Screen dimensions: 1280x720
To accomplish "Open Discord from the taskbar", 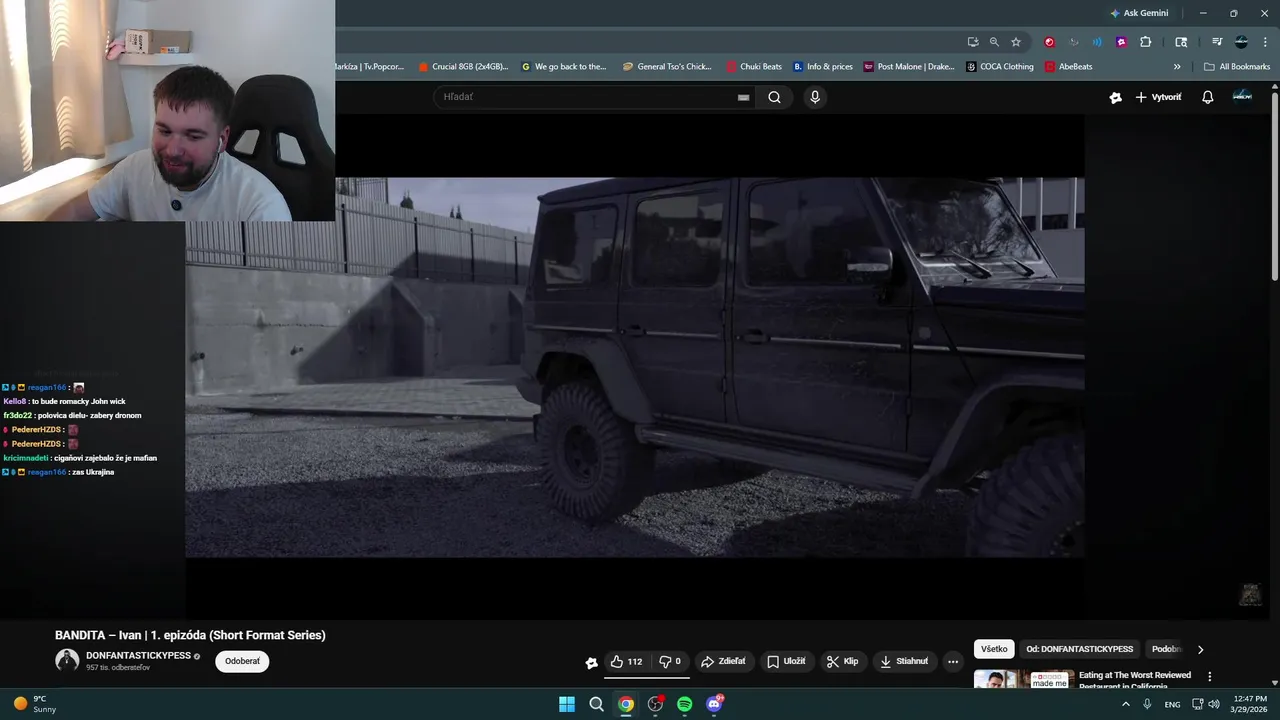I will 714,704.
